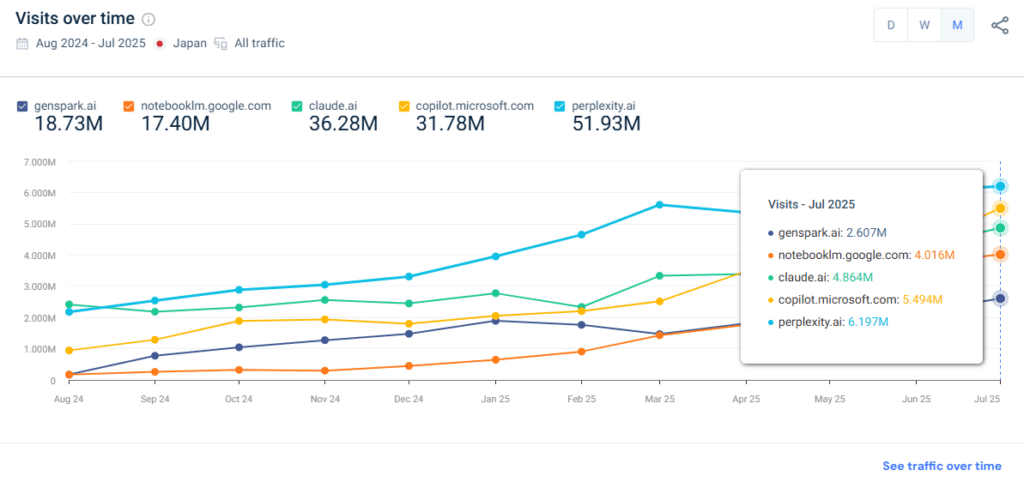Viewport: 1024px width, 482px height.
Task: Click the calendar icon before the date range
Action: point(22,44)
